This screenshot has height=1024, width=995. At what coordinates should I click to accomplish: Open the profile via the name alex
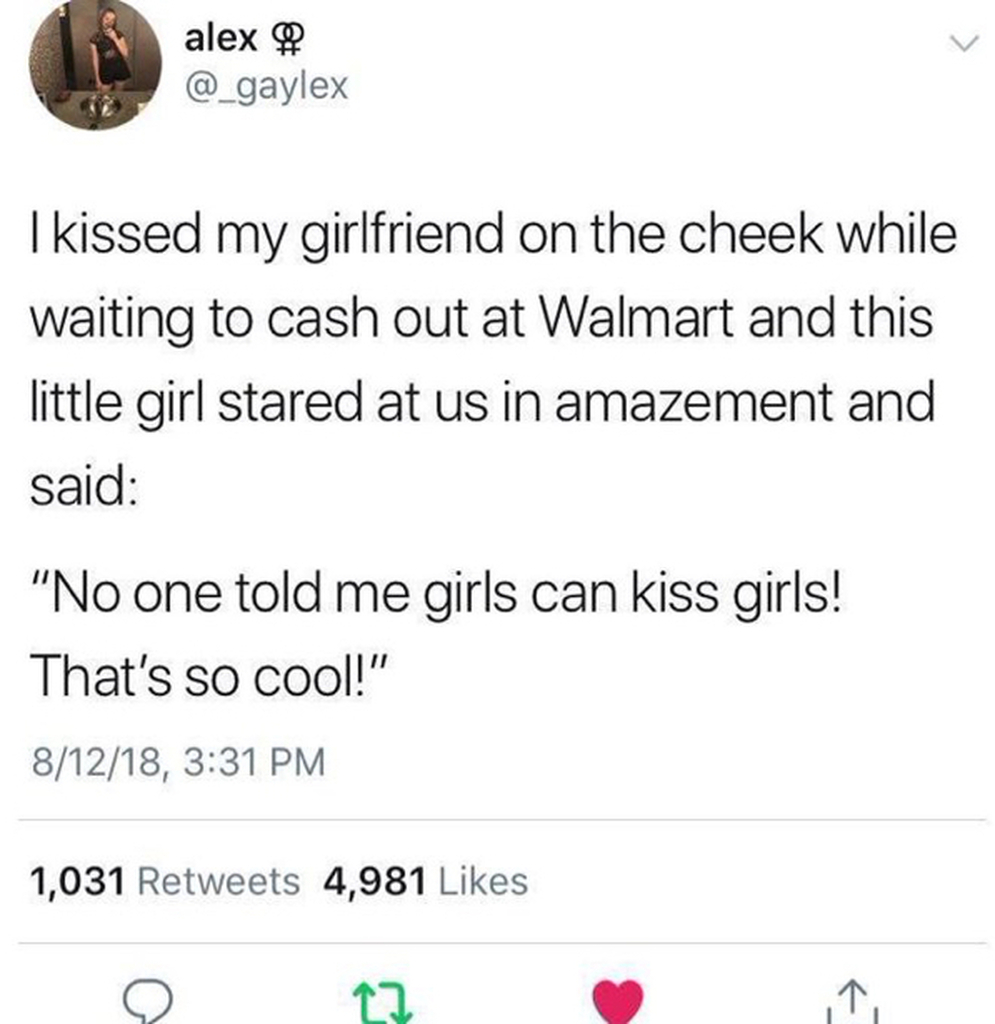221,38
